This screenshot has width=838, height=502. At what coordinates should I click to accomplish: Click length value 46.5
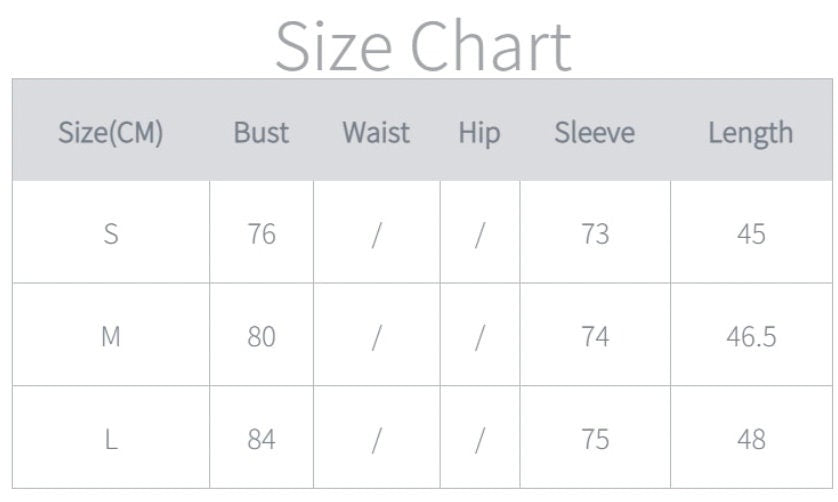pos(751,337)
